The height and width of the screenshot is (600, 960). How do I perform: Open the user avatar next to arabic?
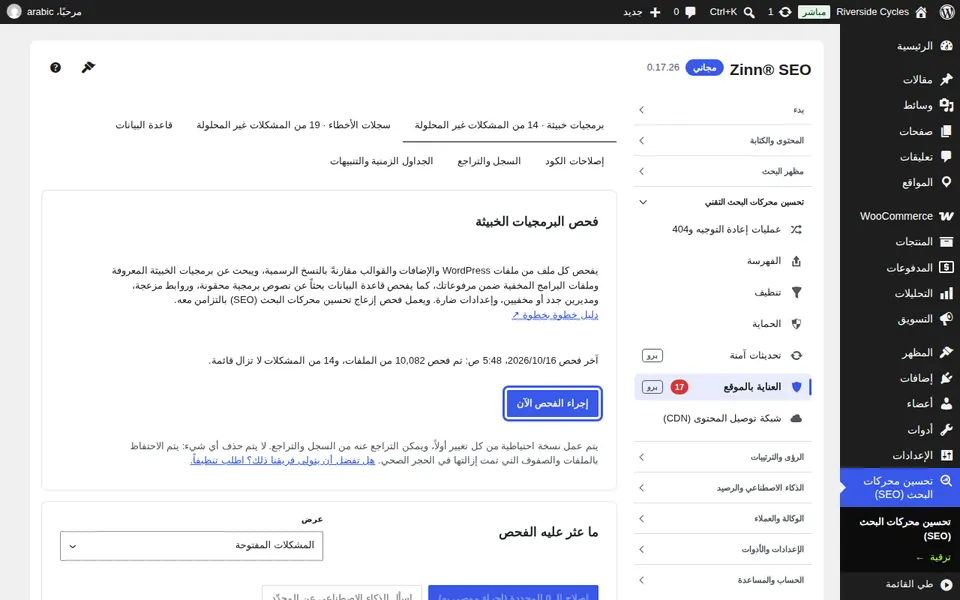pos(13,12)
